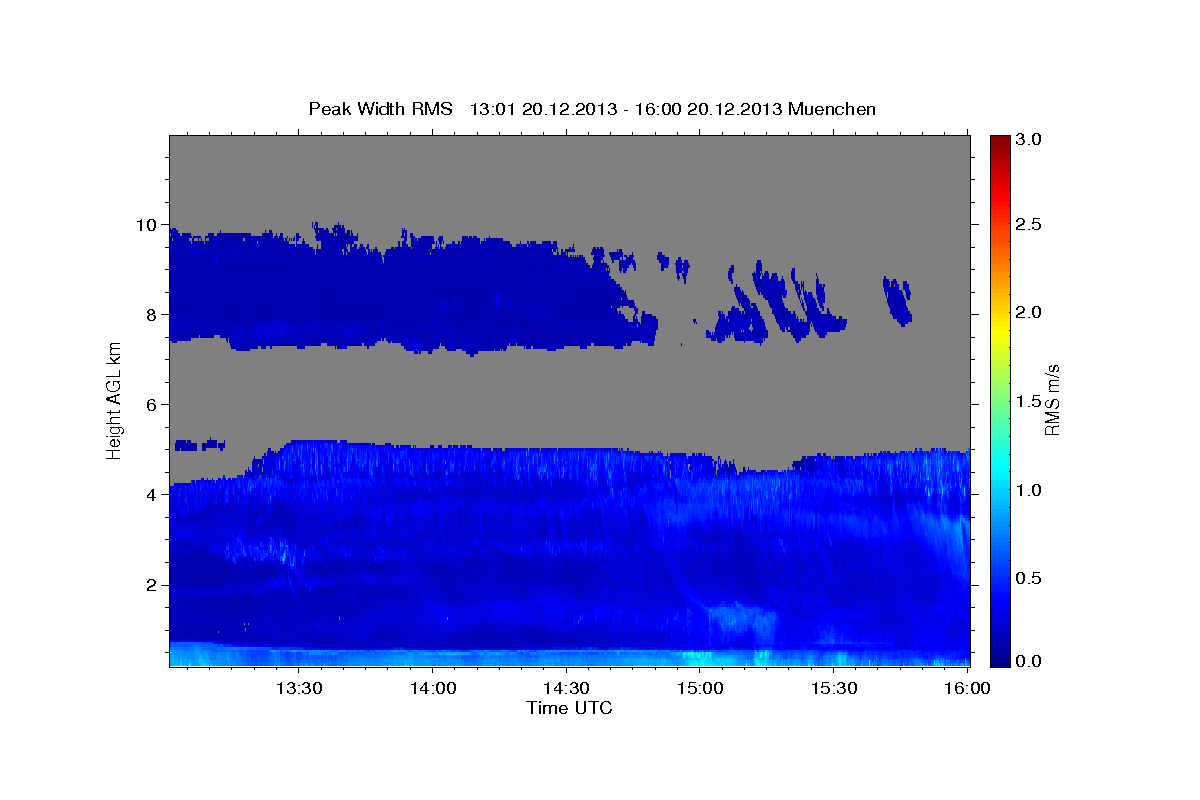Click the isolated cloud fragment near 15:45 at 8 km
1200x800 pixels.
pos(897,301)
